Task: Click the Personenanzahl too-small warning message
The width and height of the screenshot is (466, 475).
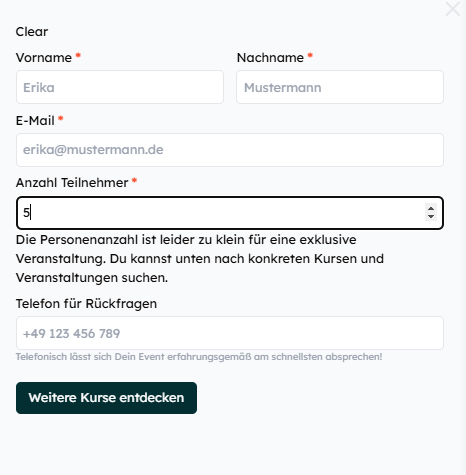Action: [200, 259]
